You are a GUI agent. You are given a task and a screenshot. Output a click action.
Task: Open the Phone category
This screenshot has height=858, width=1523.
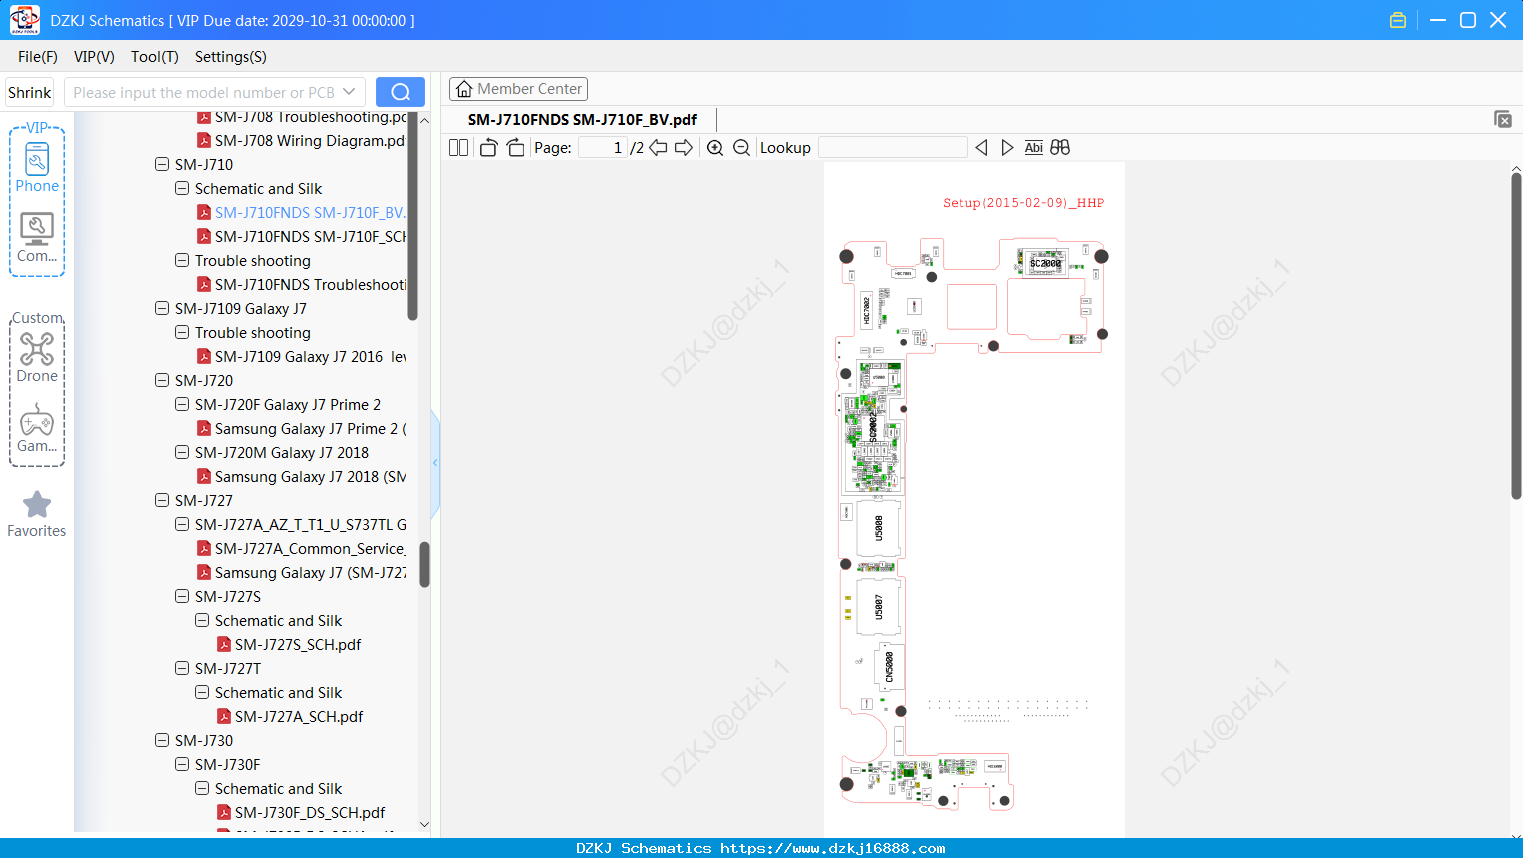tap(37, 168)
